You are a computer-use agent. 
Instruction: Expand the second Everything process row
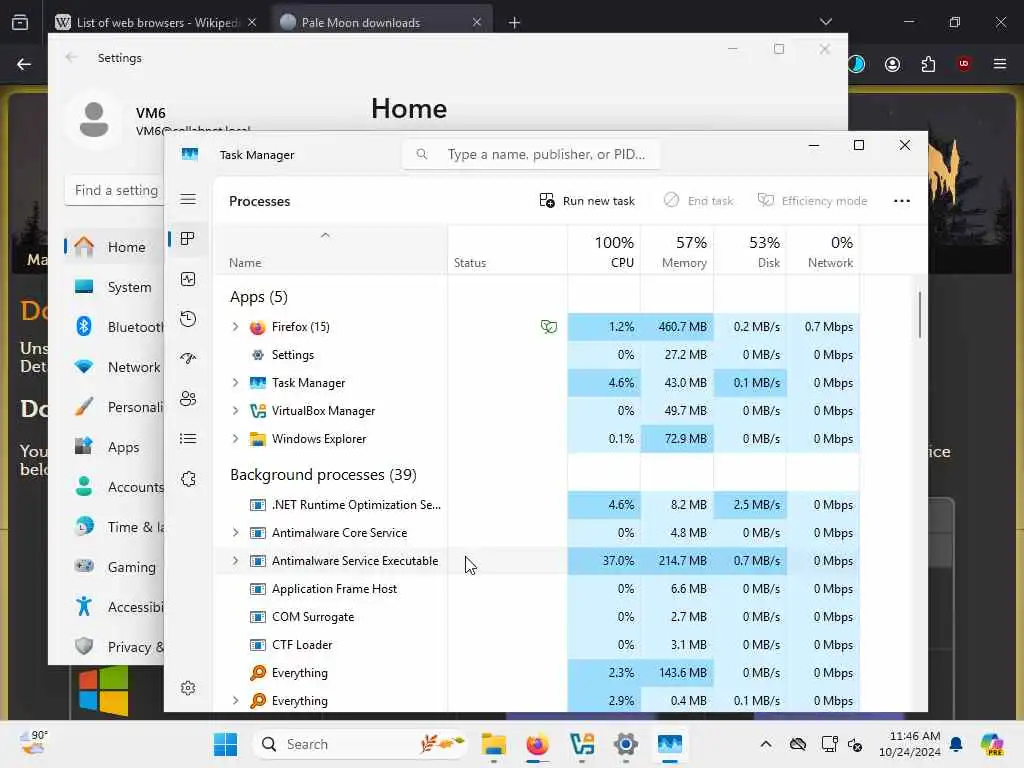tap(235, 701)
